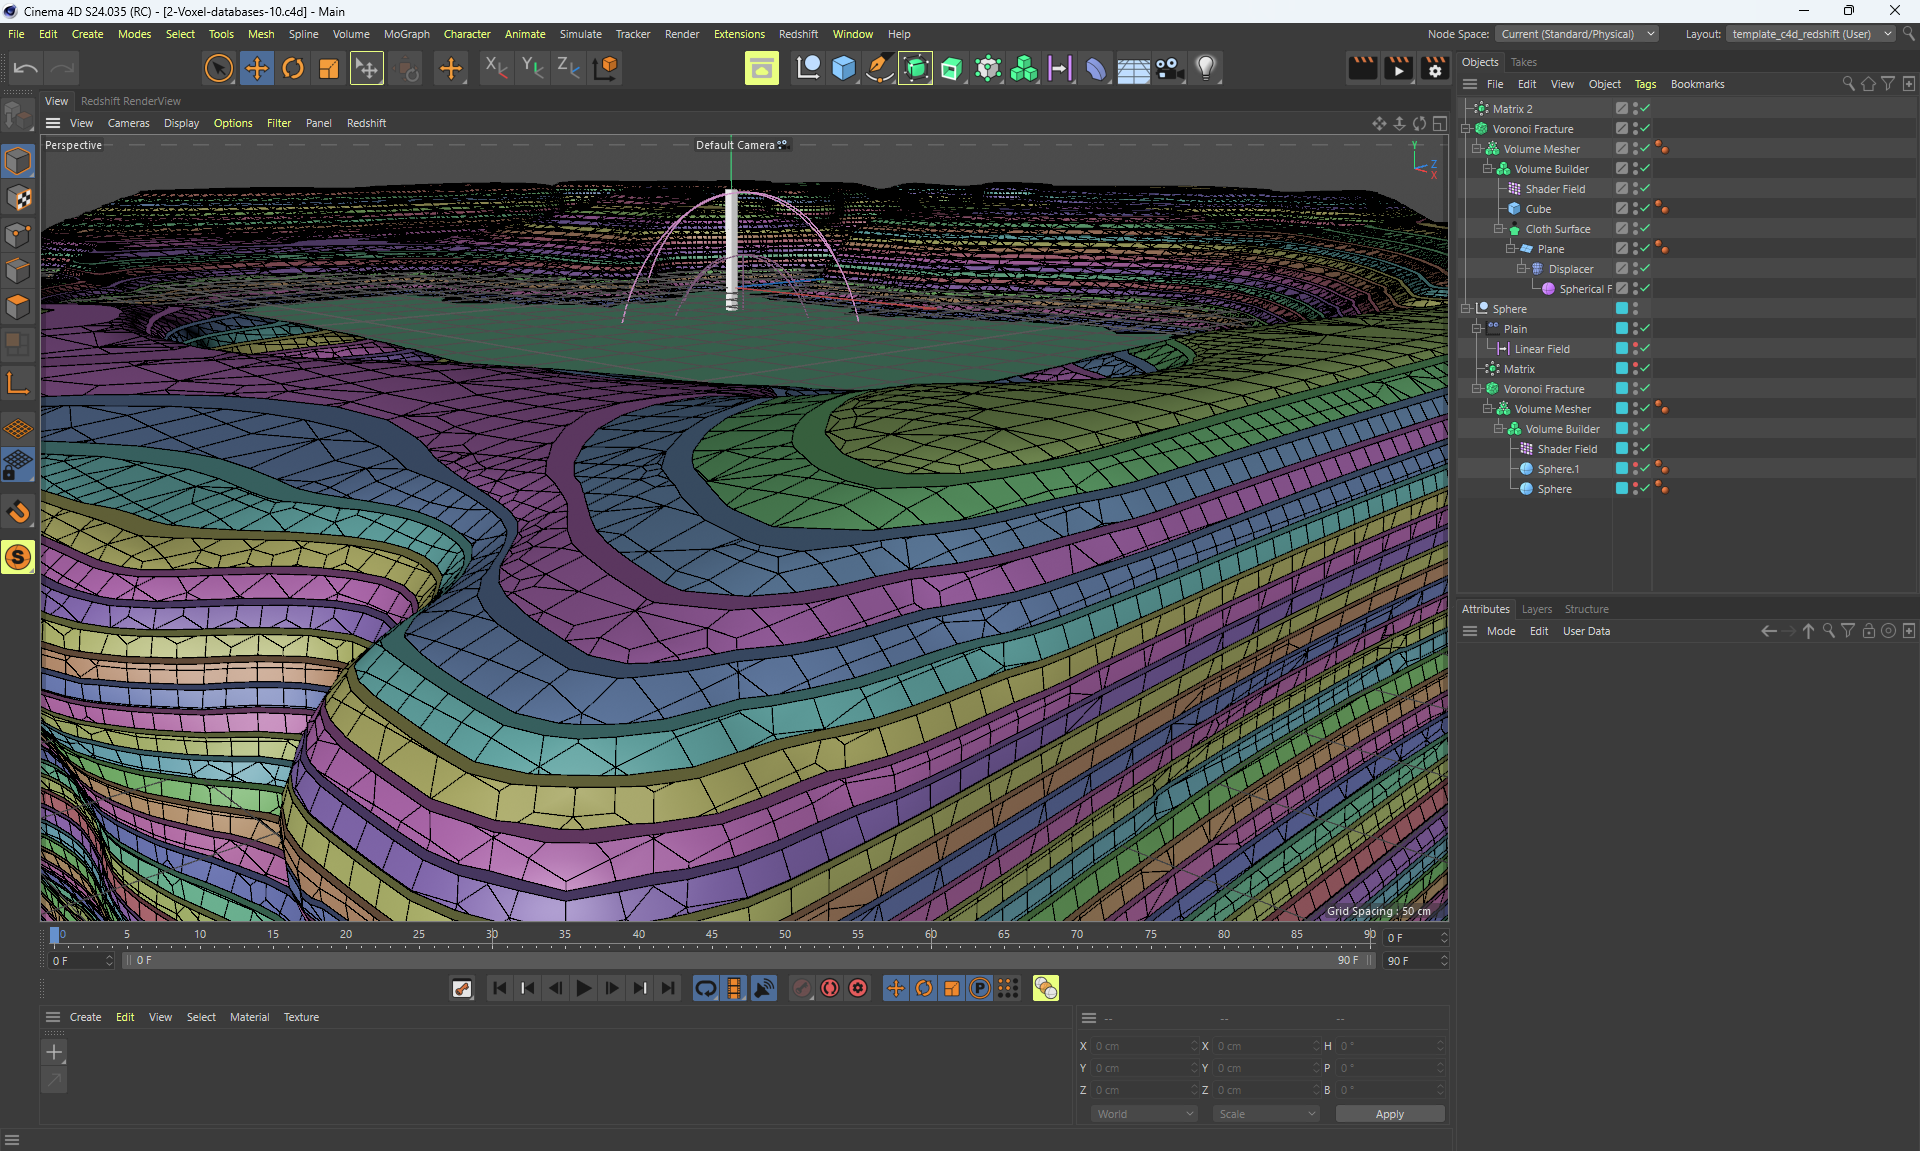Select the Rotate tool in top toolbar
The height and width of the screenshot is (1151, 1920).
click(x=292, y=68)
